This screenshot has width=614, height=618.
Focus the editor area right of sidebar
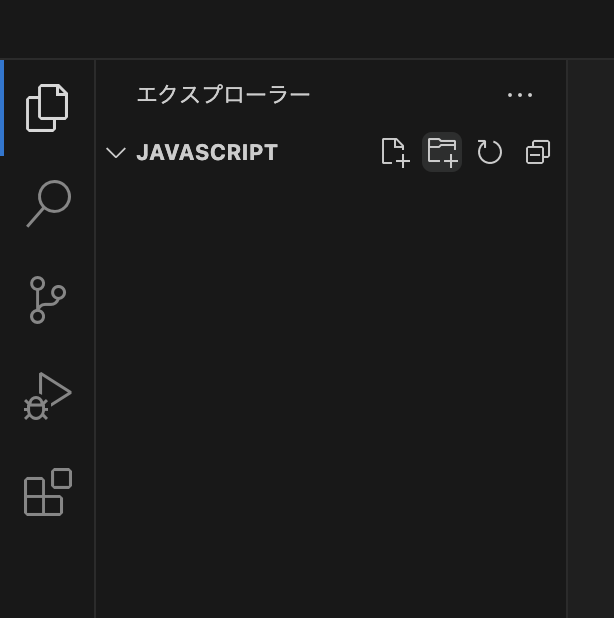point(591,340)
